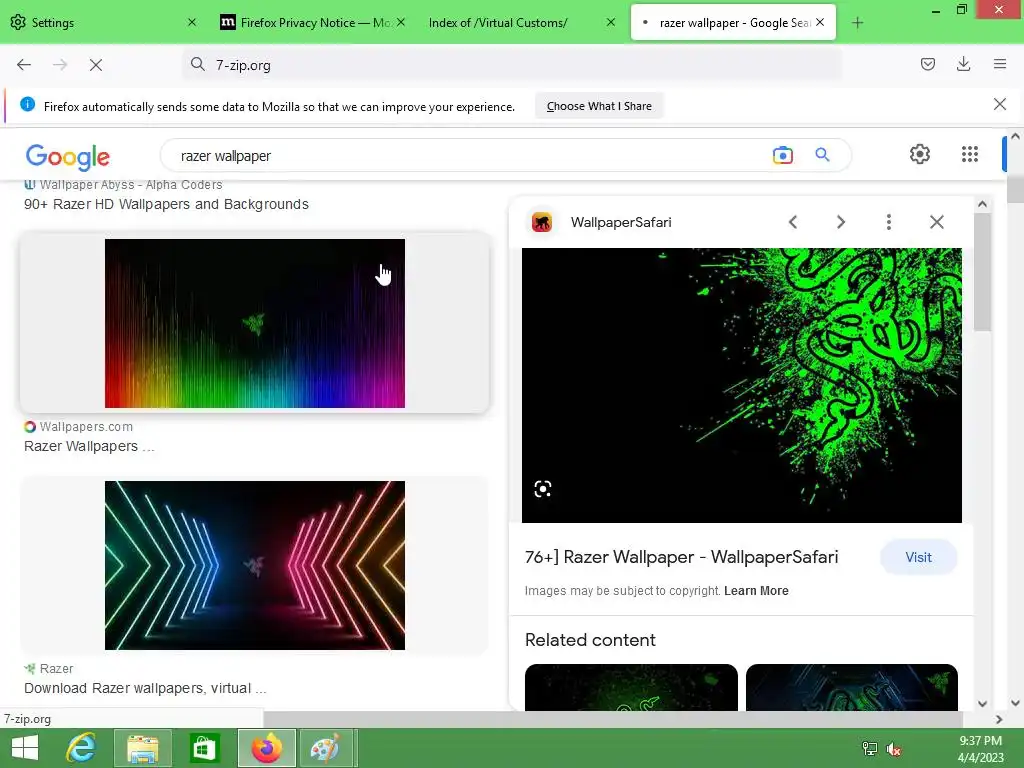
Task: Open the Google apps grid
Action: pos(970,154)
